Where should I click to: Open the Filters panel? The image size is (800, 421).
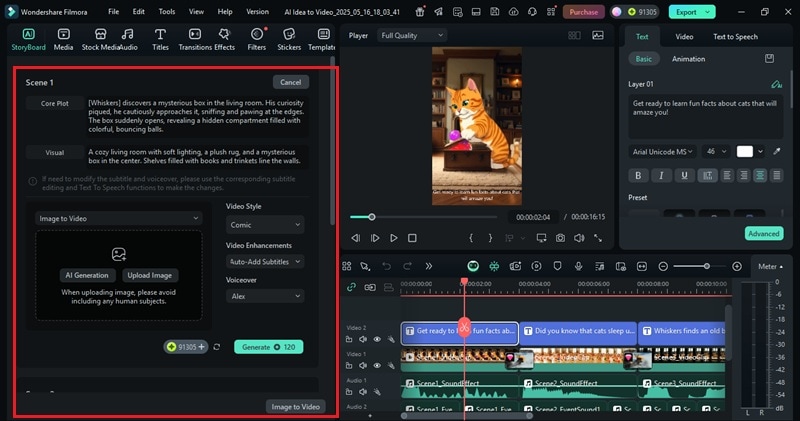click(x=257, y=39)
